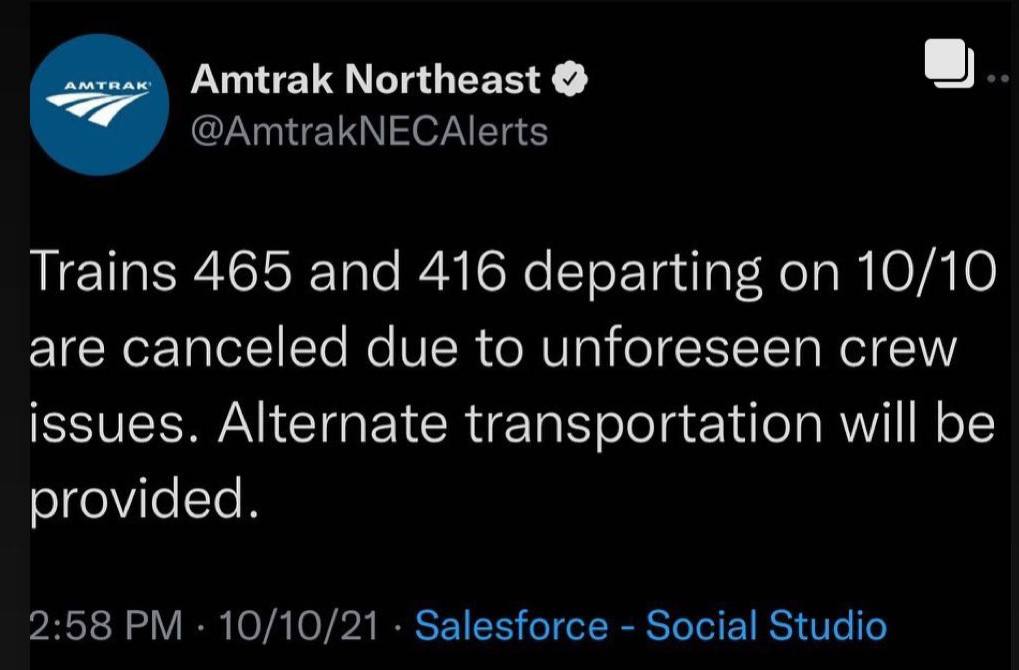1019x670 pixels.
Task: Click train number 465 in tweet
Action: tap(242, 271)
